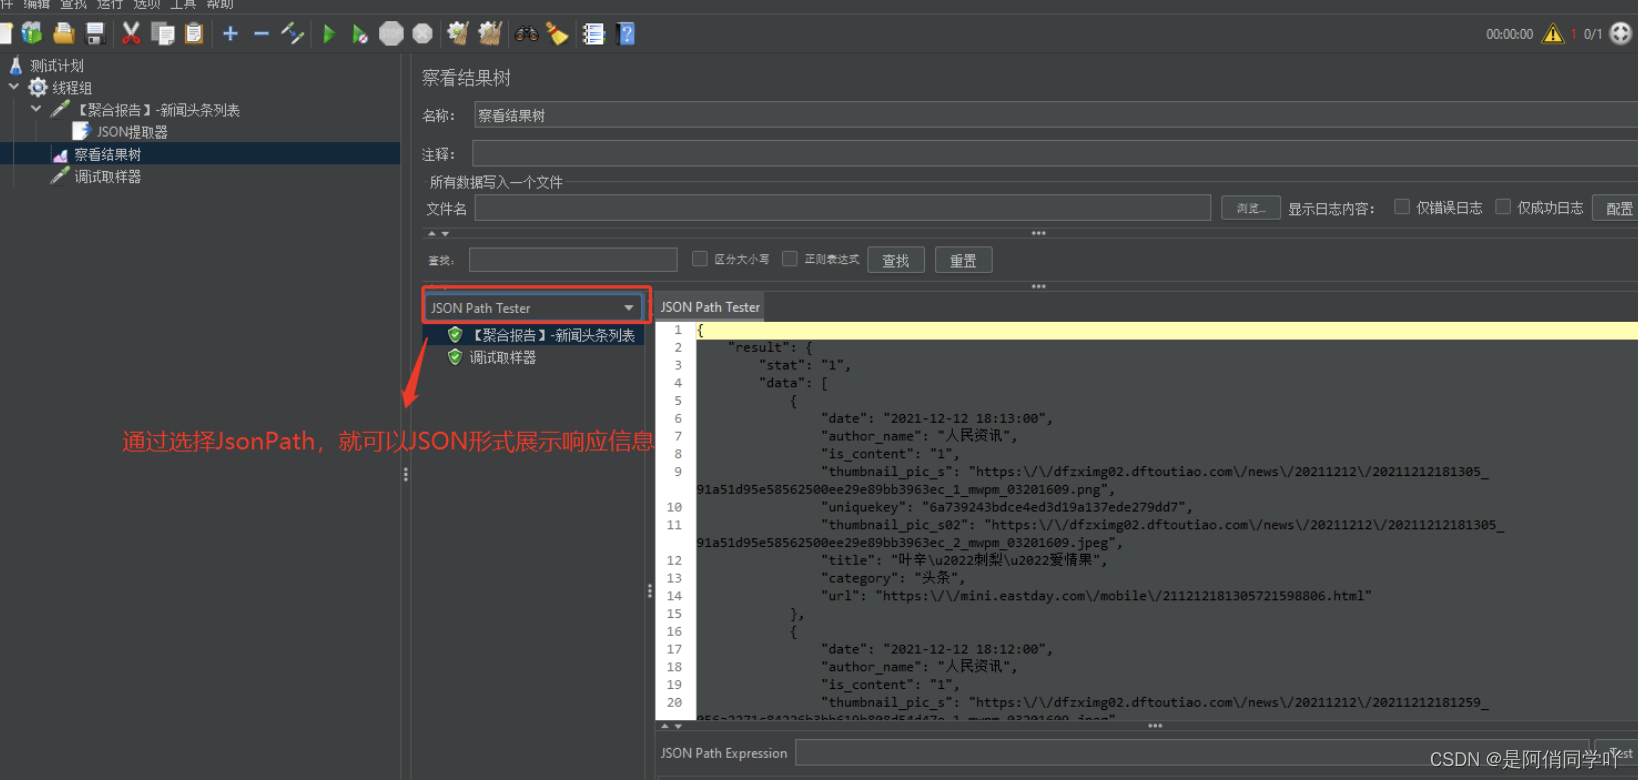Enable the 区分大小写 checkbox

[700, 259]
